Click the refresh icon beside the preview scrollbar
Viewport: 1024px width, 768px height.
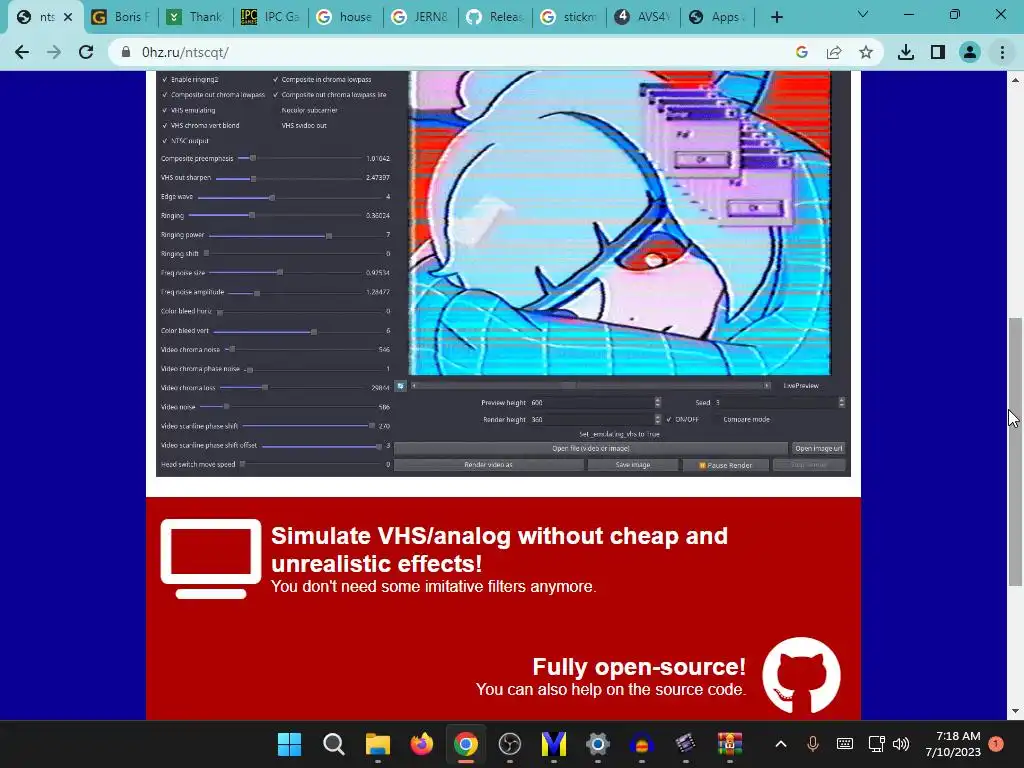point(400,386)
